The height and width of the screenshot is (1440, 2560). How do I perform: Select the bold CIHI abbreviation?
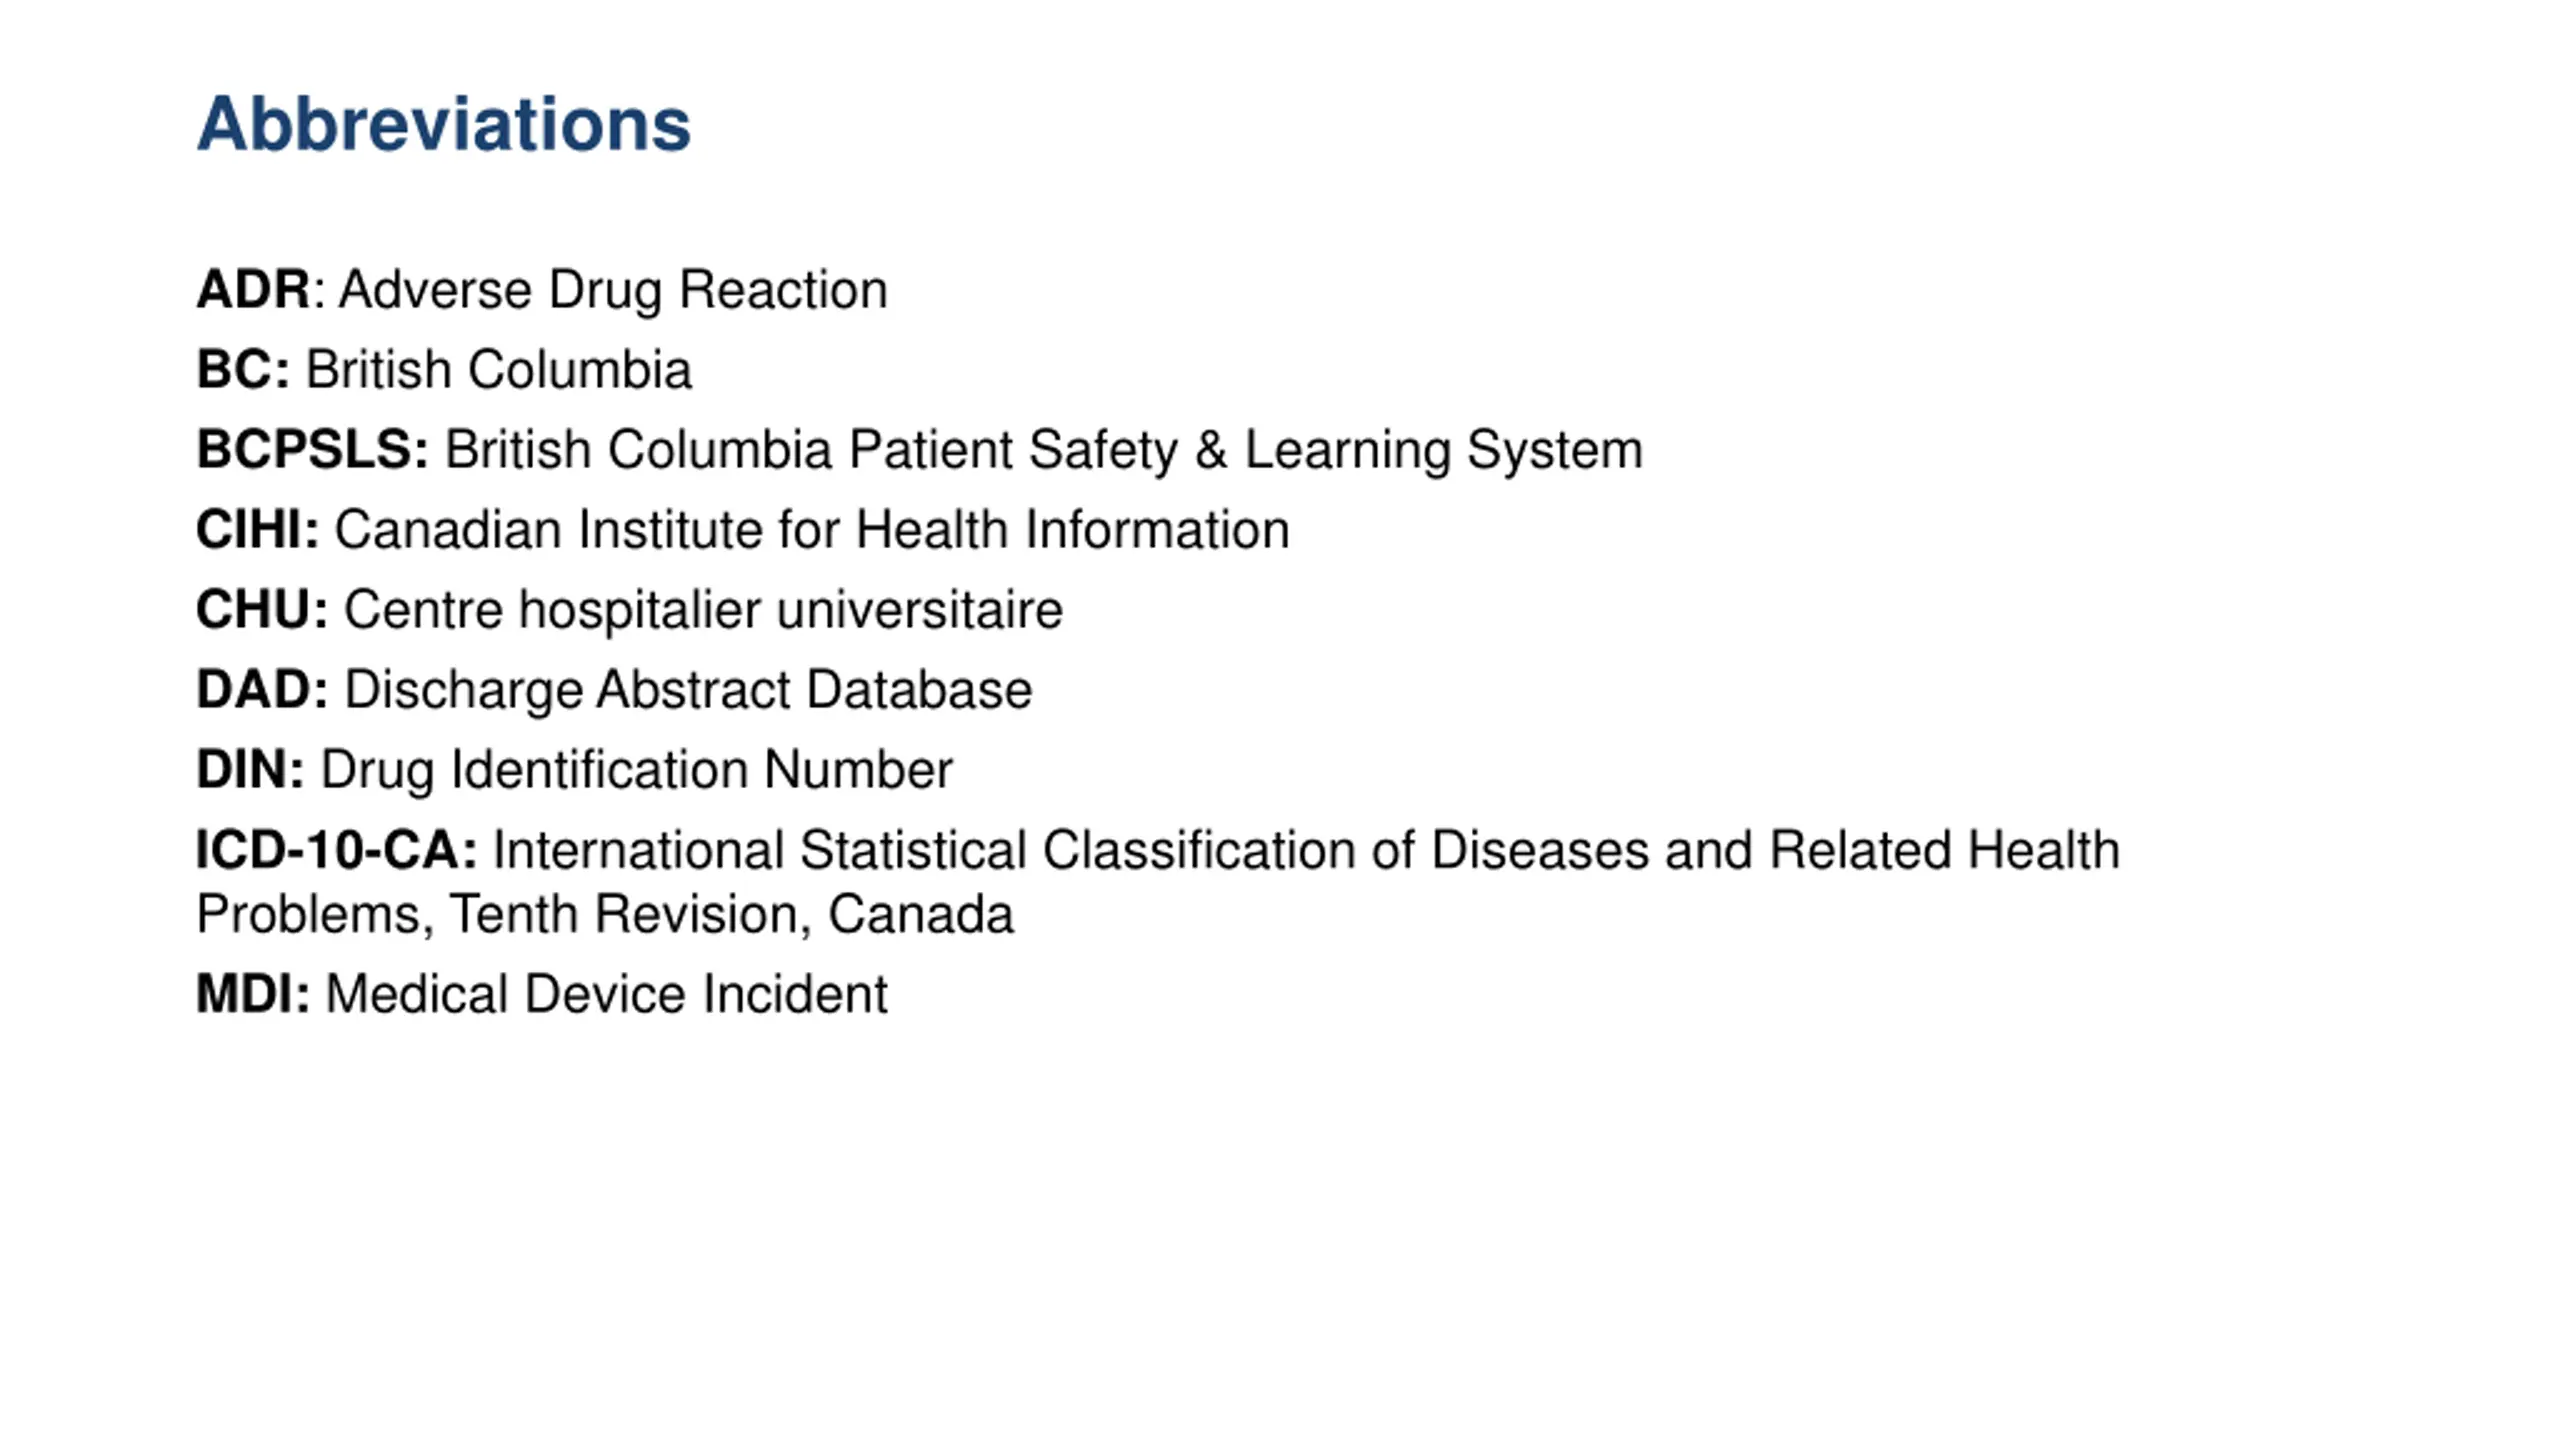[257, 530]
